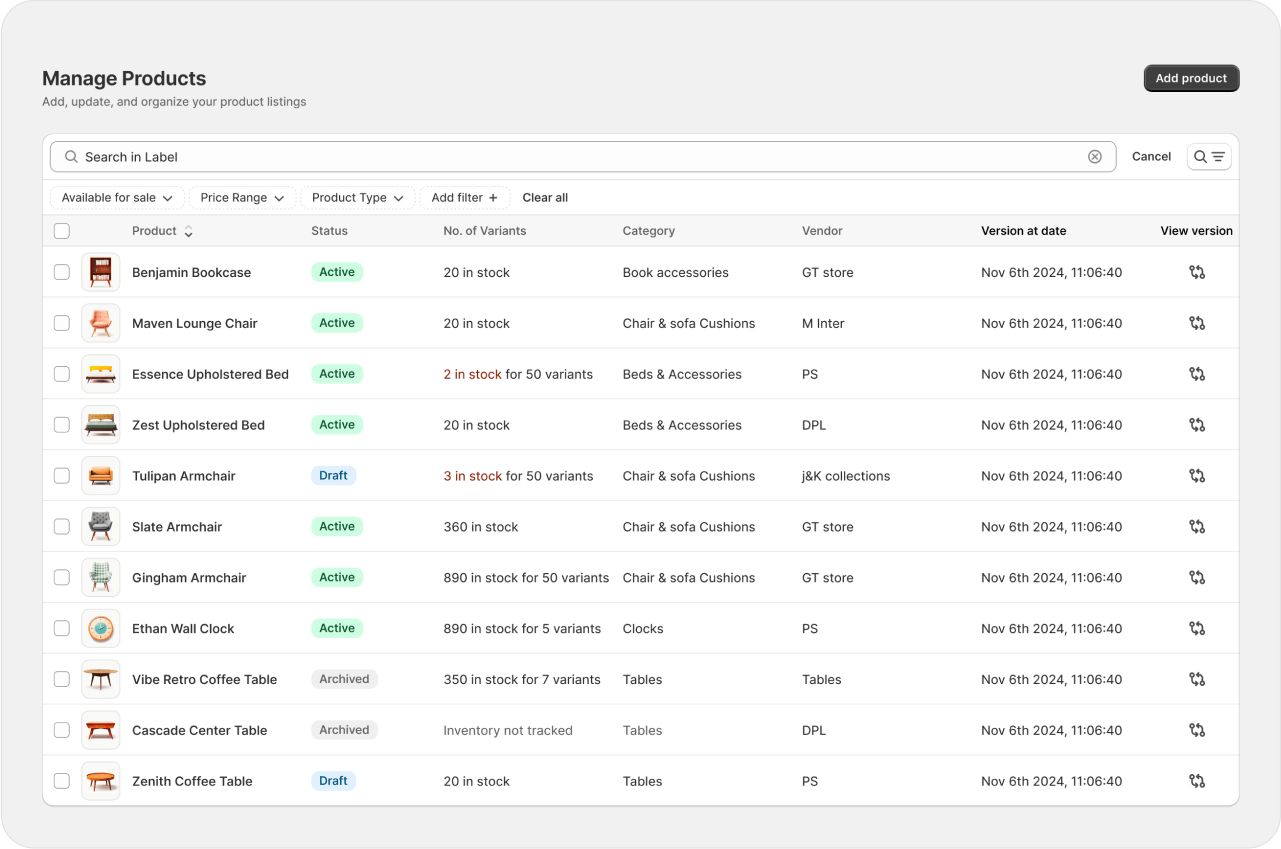Click the Version at date column header
Image resolution: width=1281 pixels, height=849 pixels.
click(x=1023, y=231)
